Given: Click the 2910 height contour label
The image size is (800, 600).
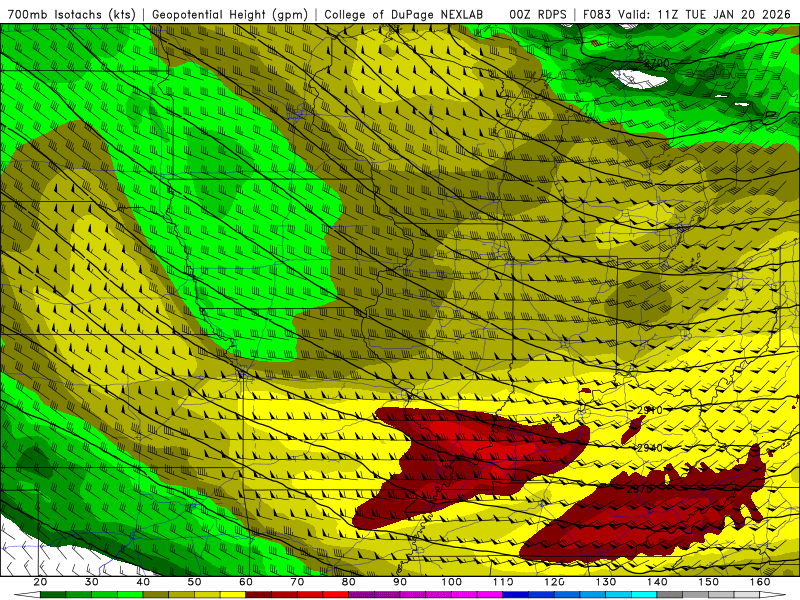Looking at the screenshot, I should coord(649,410).
